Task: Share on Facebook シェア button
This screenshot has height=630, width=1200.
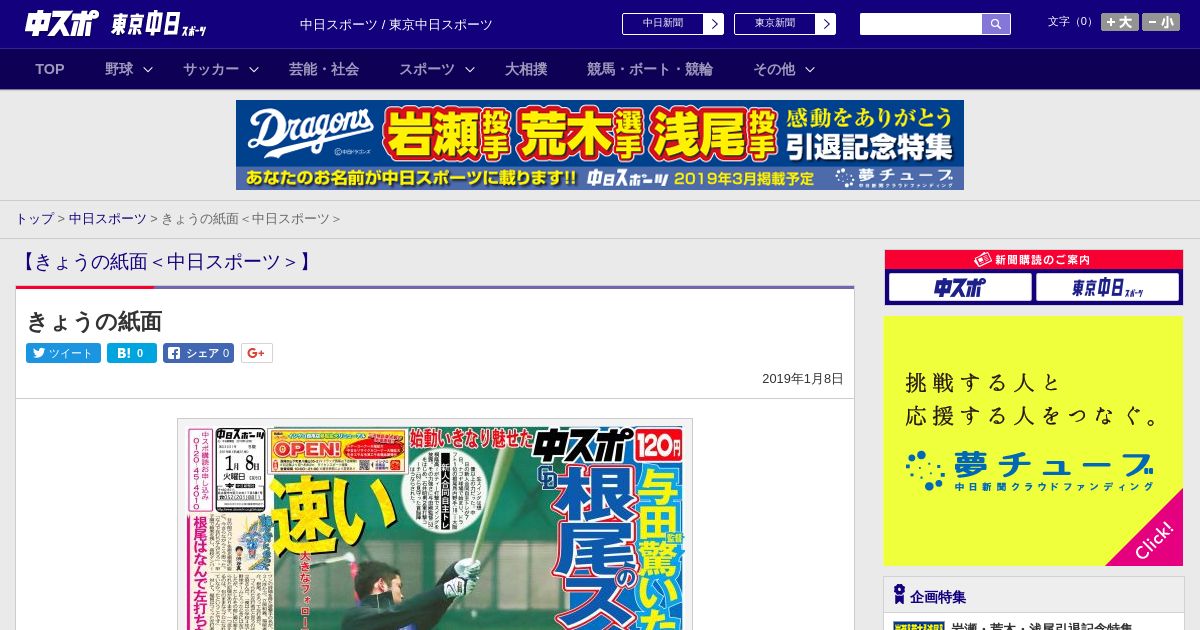Action: [x=198, y=353]
